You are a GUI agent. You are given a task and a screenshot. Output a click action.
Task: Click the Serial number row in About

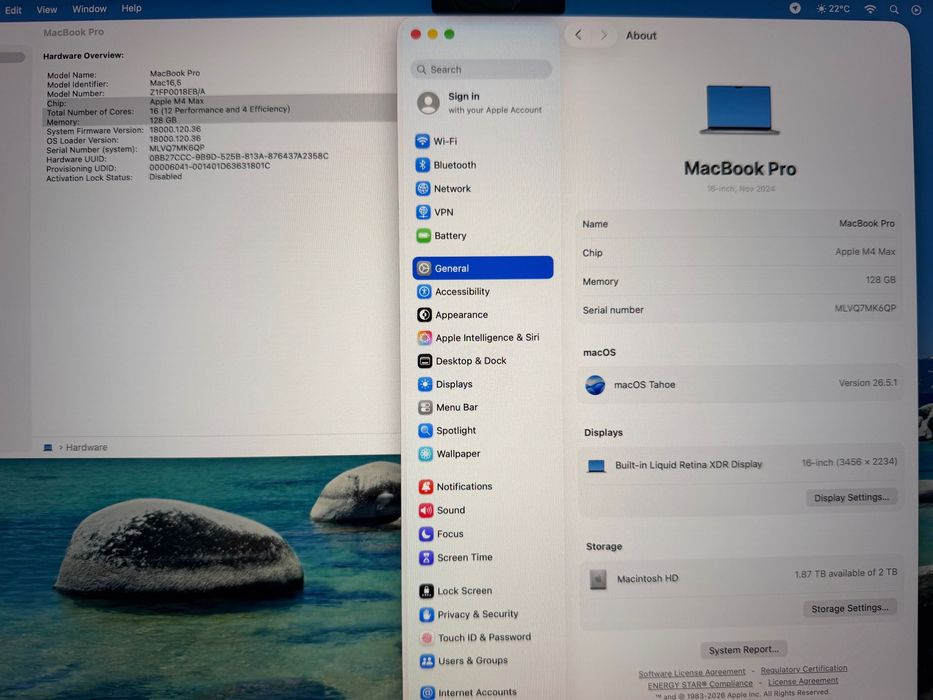click(x=738, y=310)
